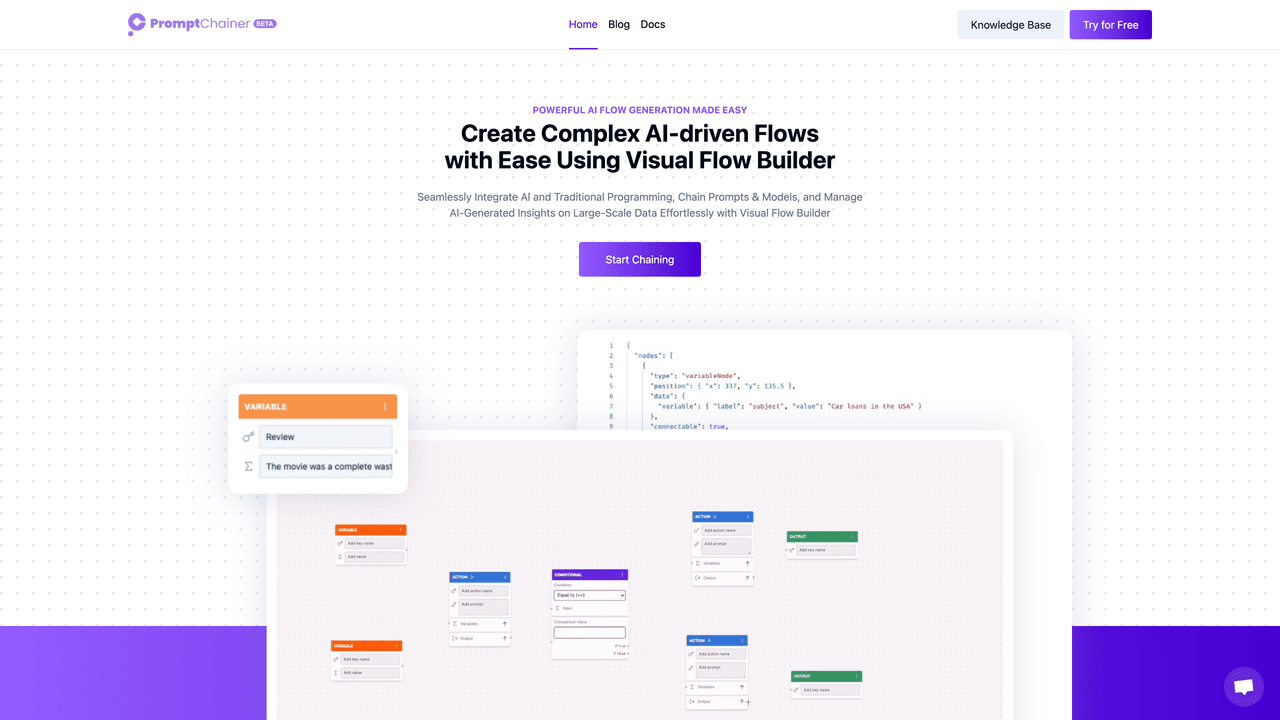Click key icon in ACTION left of CONDITIONAL

454,591
